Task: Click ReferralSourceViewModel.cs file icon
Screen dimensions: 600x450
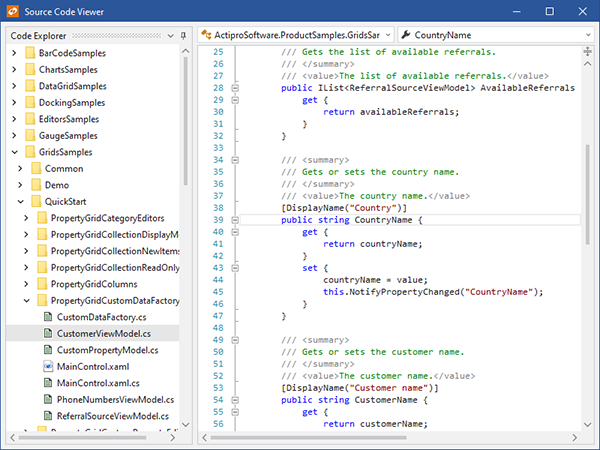Action: tap(48, 416)
